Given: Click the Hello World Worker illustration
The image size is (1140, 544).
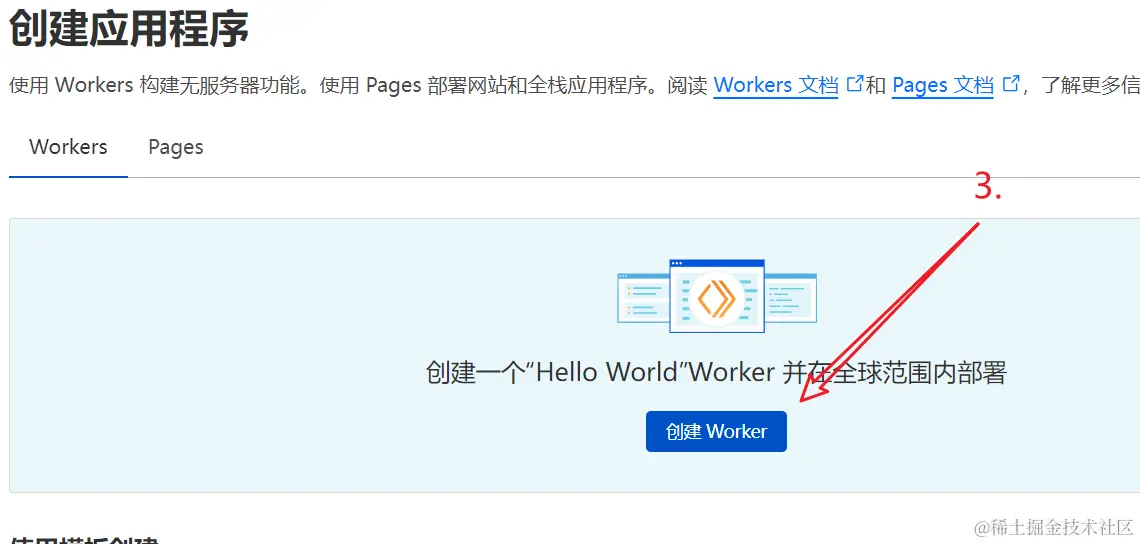Looking at the screenshot, I should 716,296.
